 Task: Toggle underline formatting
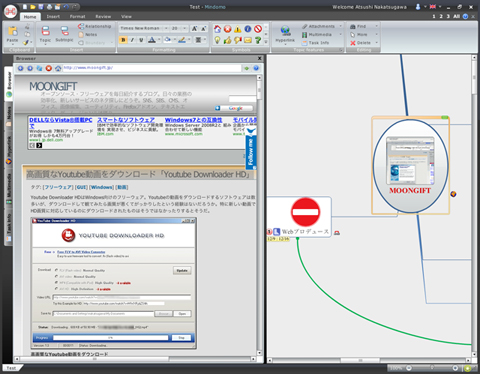pos(141,40)
